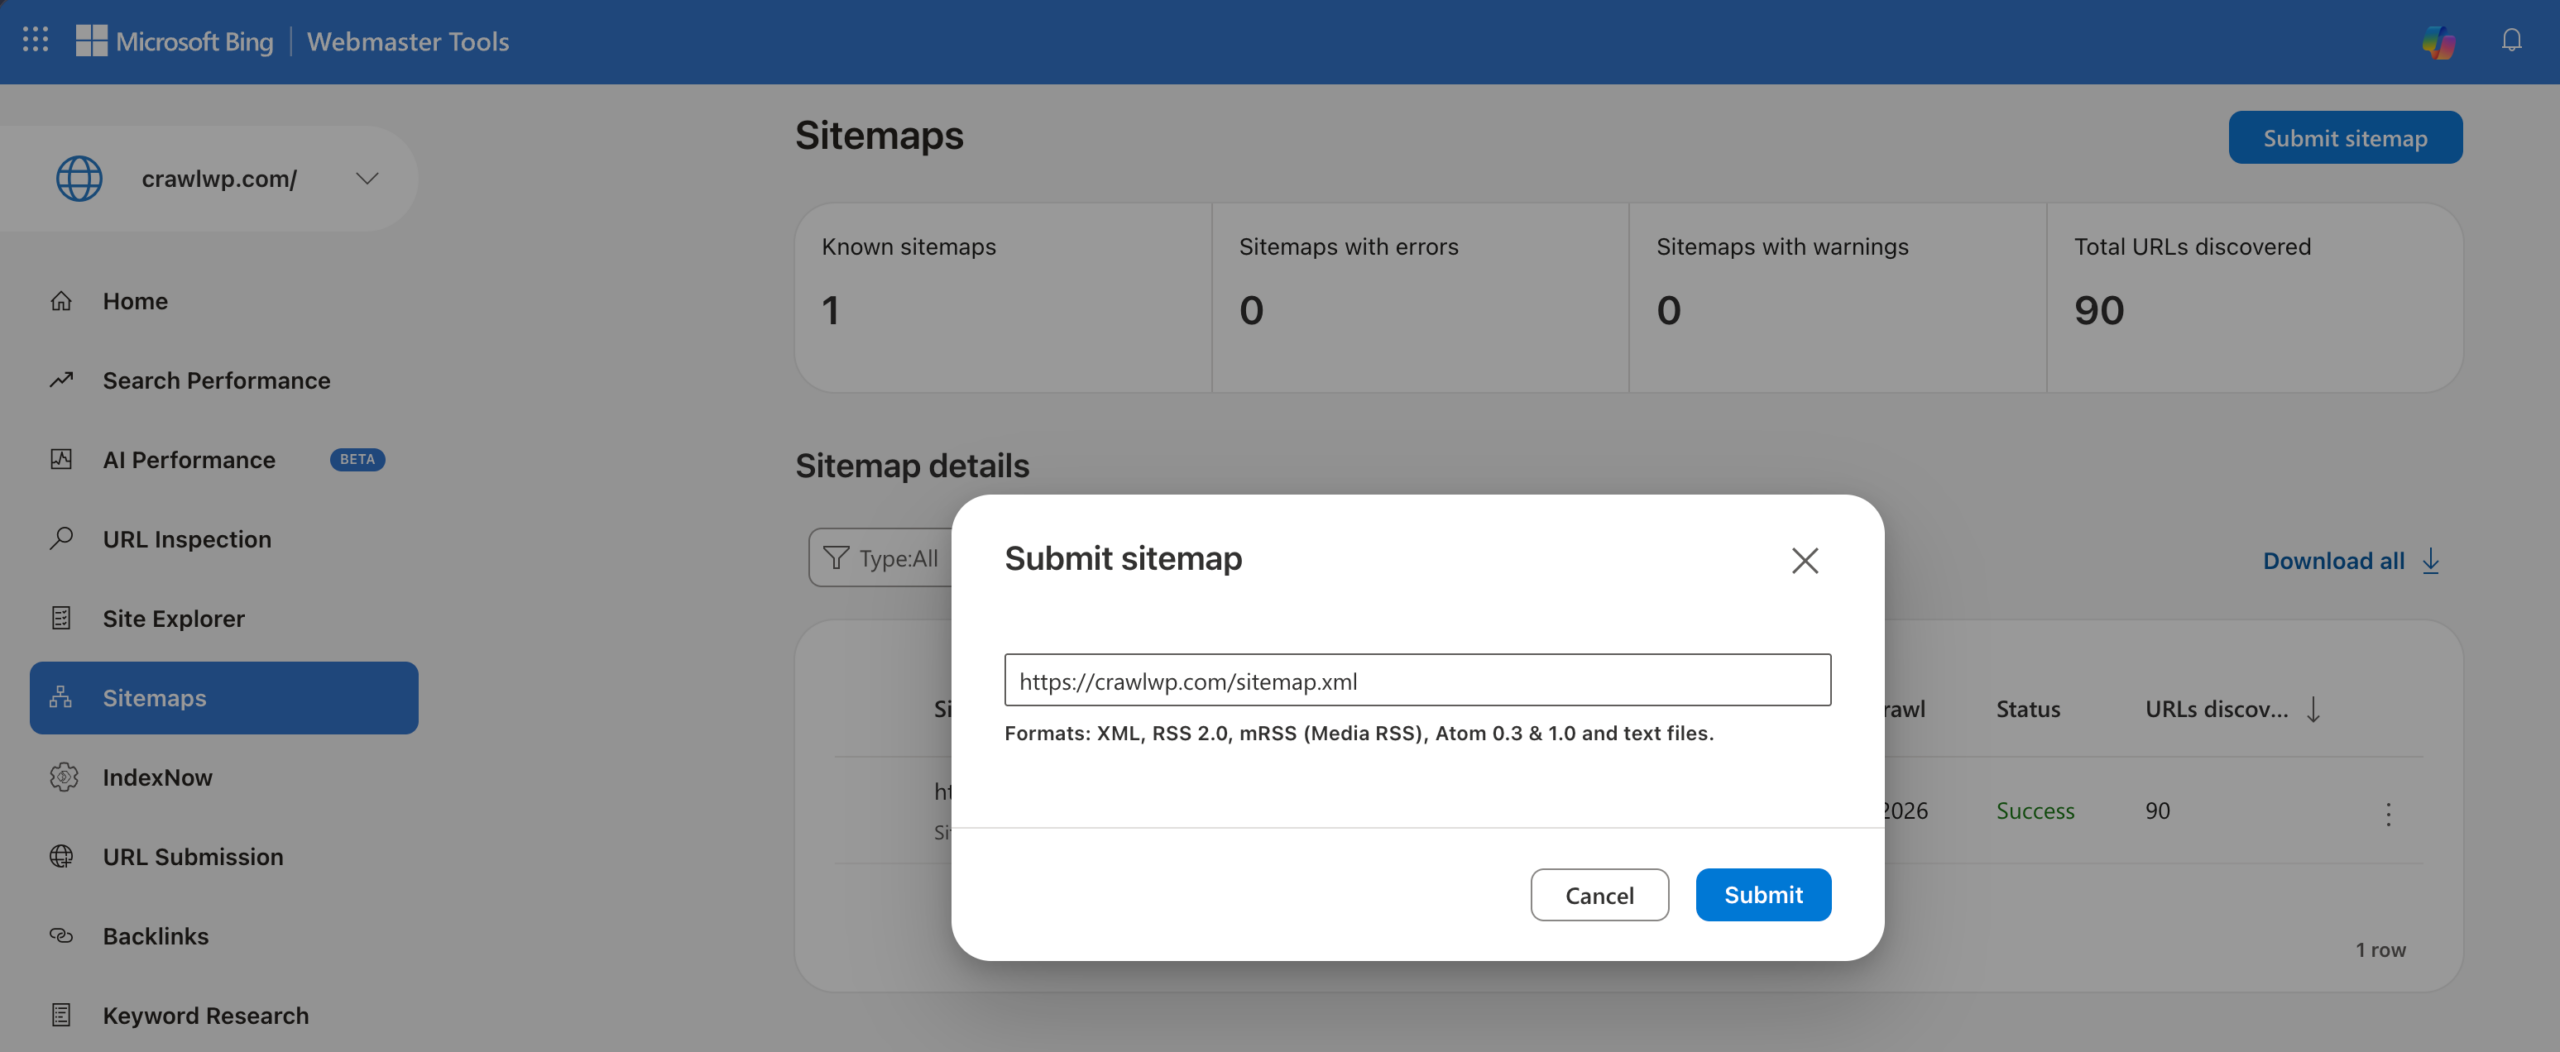2560x1052 pixels.
Task: Click the Search Performance trend icon
Action: [61, 380]
